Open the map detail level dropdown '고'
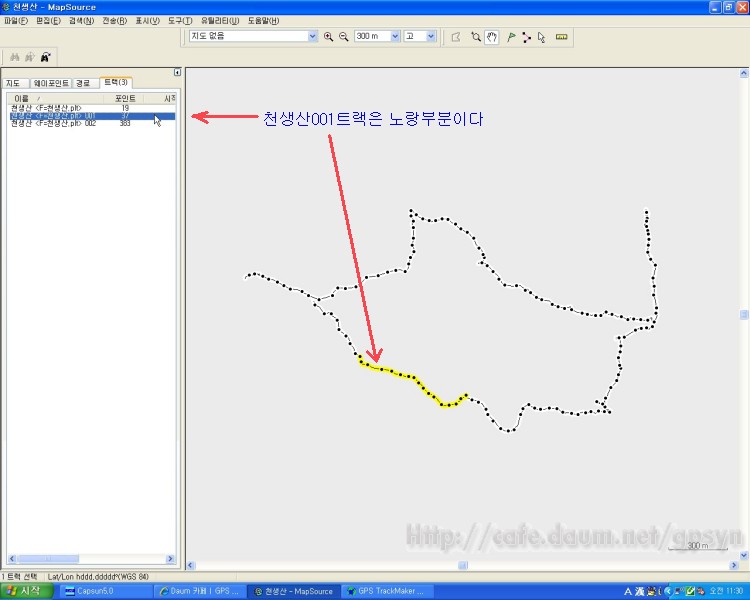Screen dimensions: 750x600 pyautogui.click(x=431, y=36)
